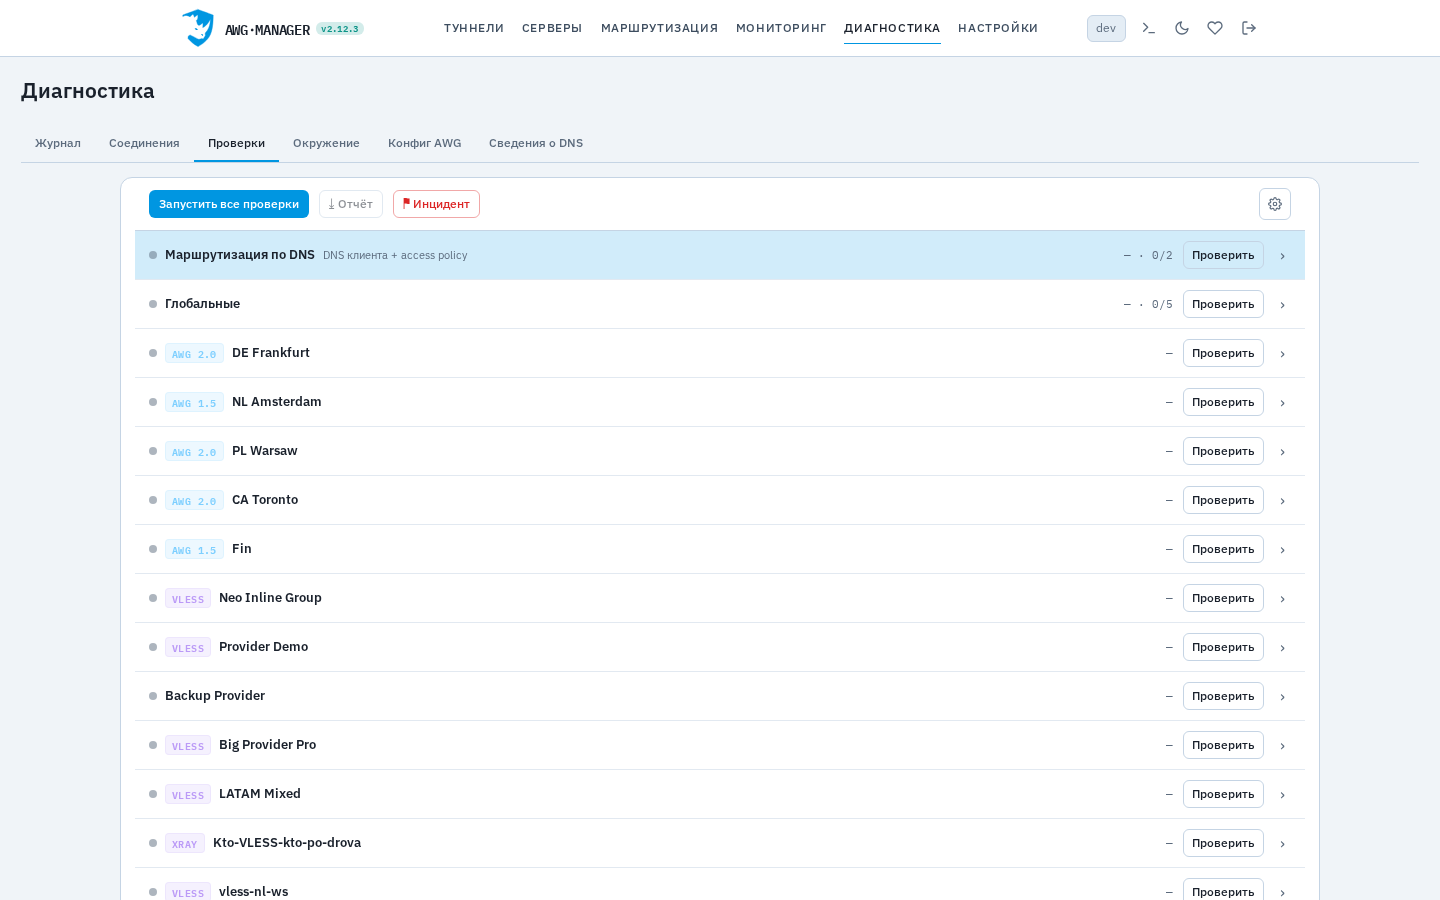Viewport: 1440px width, 900px height.
Task: Click the dev badge in header
Action: (1106, 28)
